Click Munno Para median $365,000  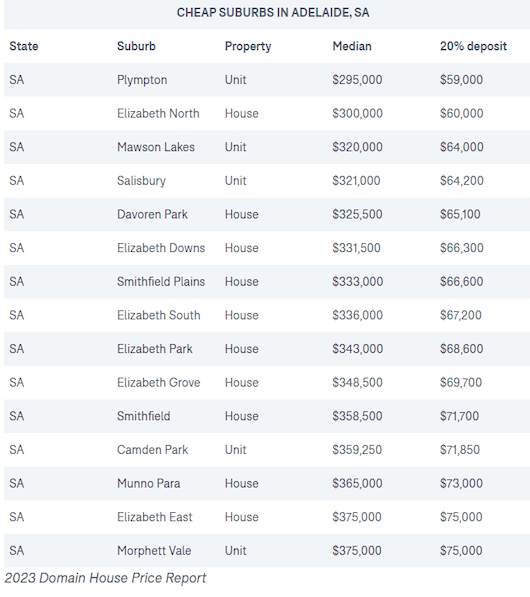click(x=357, y=483)
